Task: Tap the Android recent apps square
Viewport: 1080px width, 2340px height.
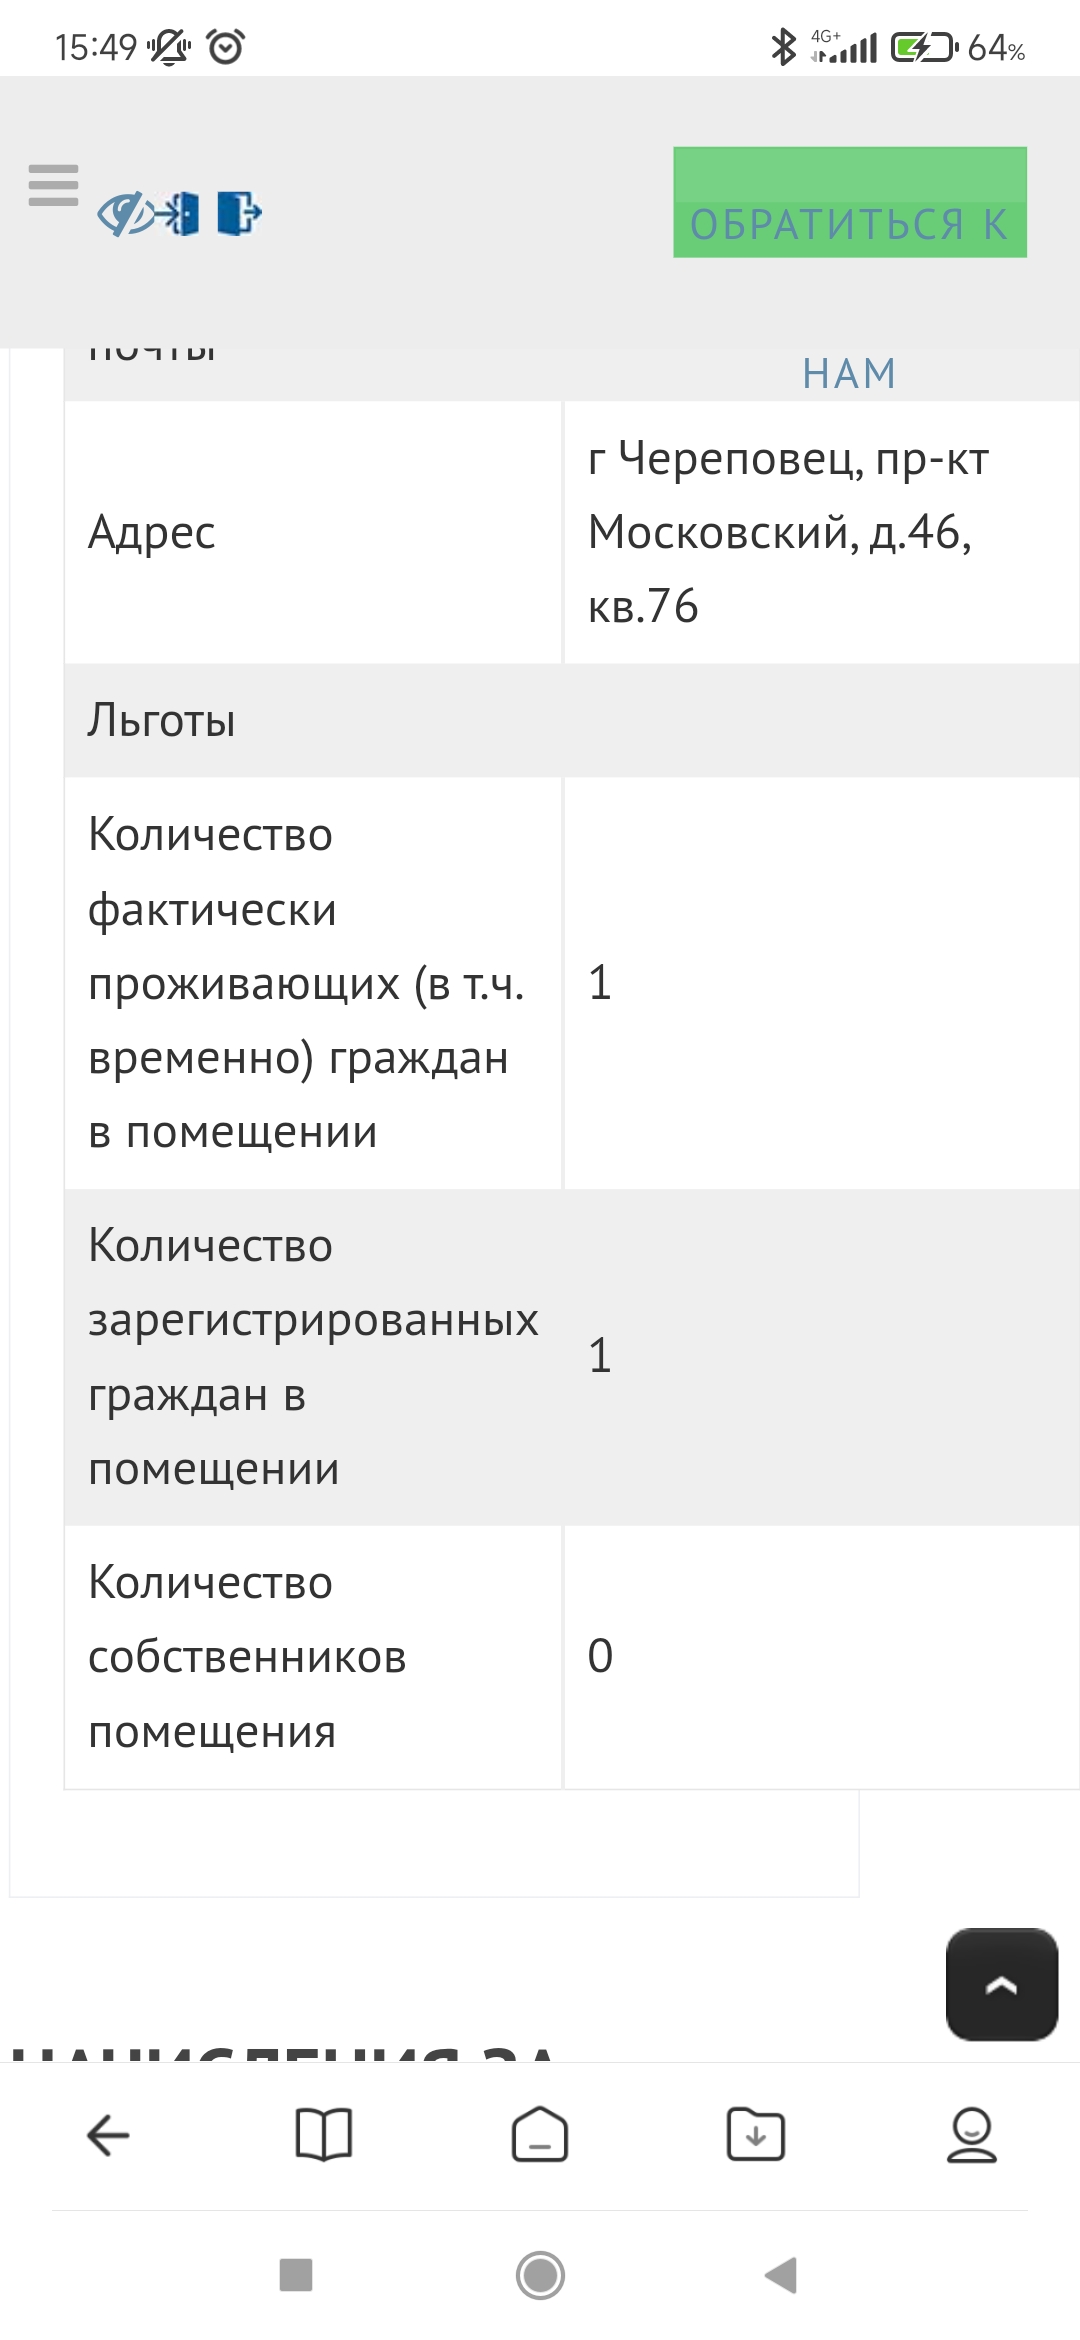Action: pos(296,2275)
